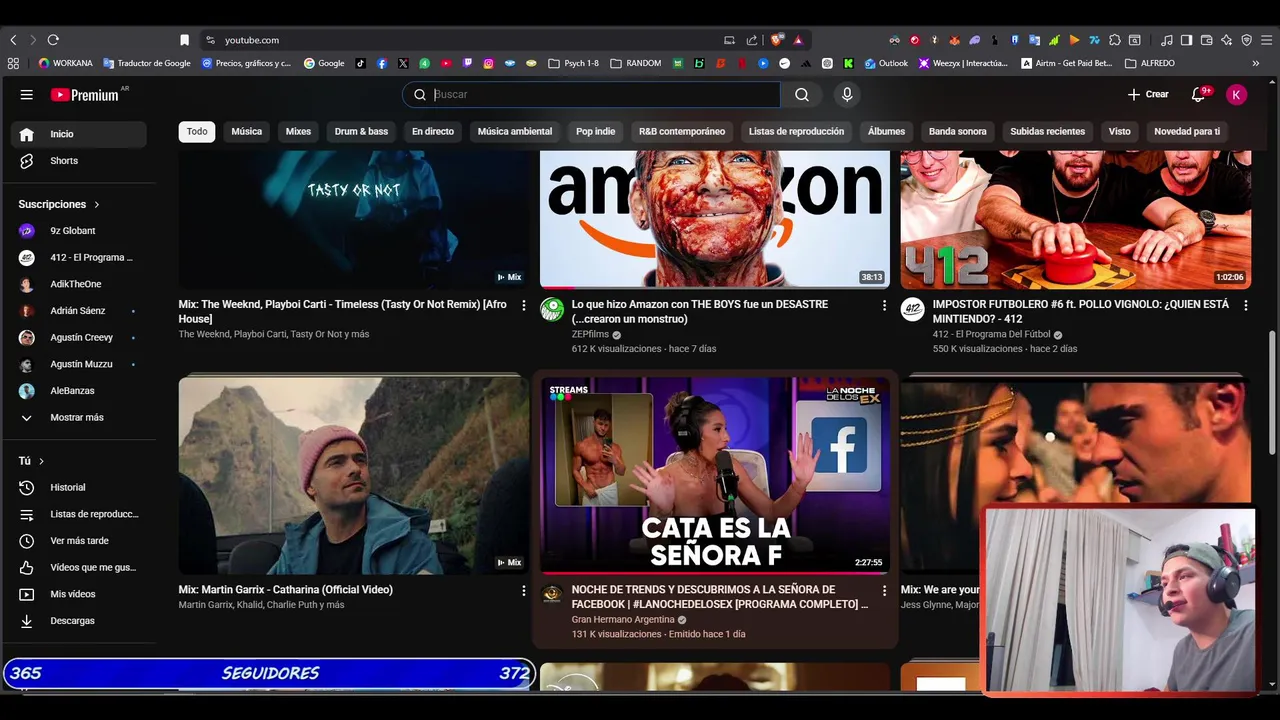Open Agustin Muzzu channel in sidebar
The image size is (1280, 720).
[x=78, y=364]
